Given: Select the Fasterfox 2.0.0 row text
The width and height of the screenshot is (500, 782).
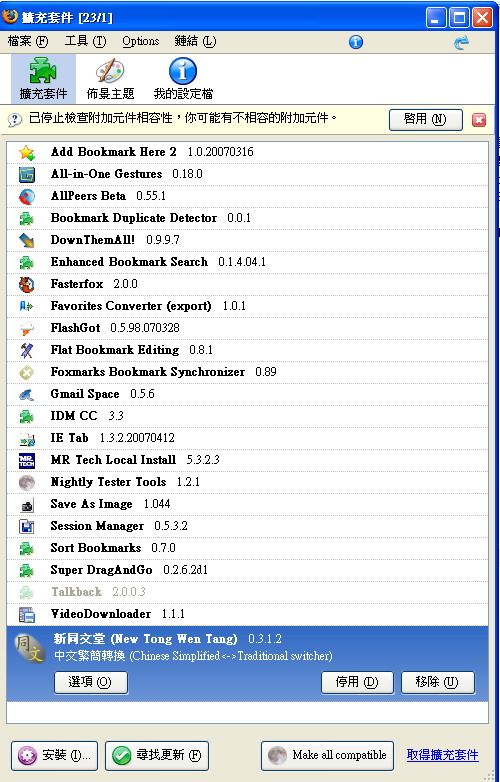Looking at the screenshot, I should pos(94,284).
